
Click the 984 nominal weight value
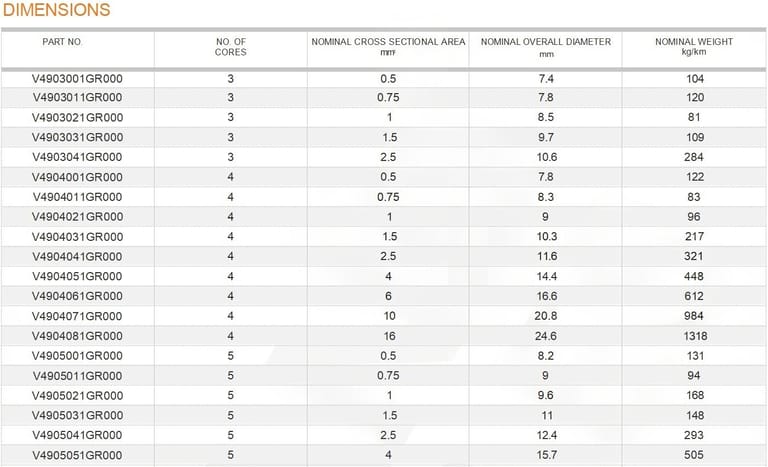click(x=694, y=316)
